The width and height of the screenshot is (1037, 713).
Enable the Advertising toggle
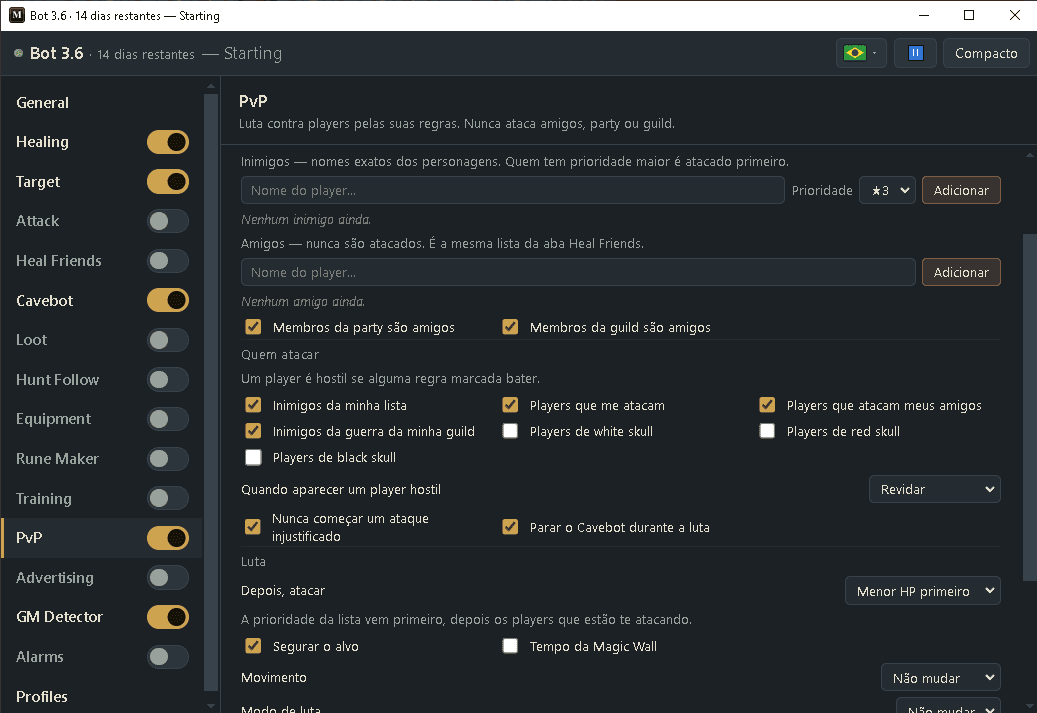[x=168, y=577]
